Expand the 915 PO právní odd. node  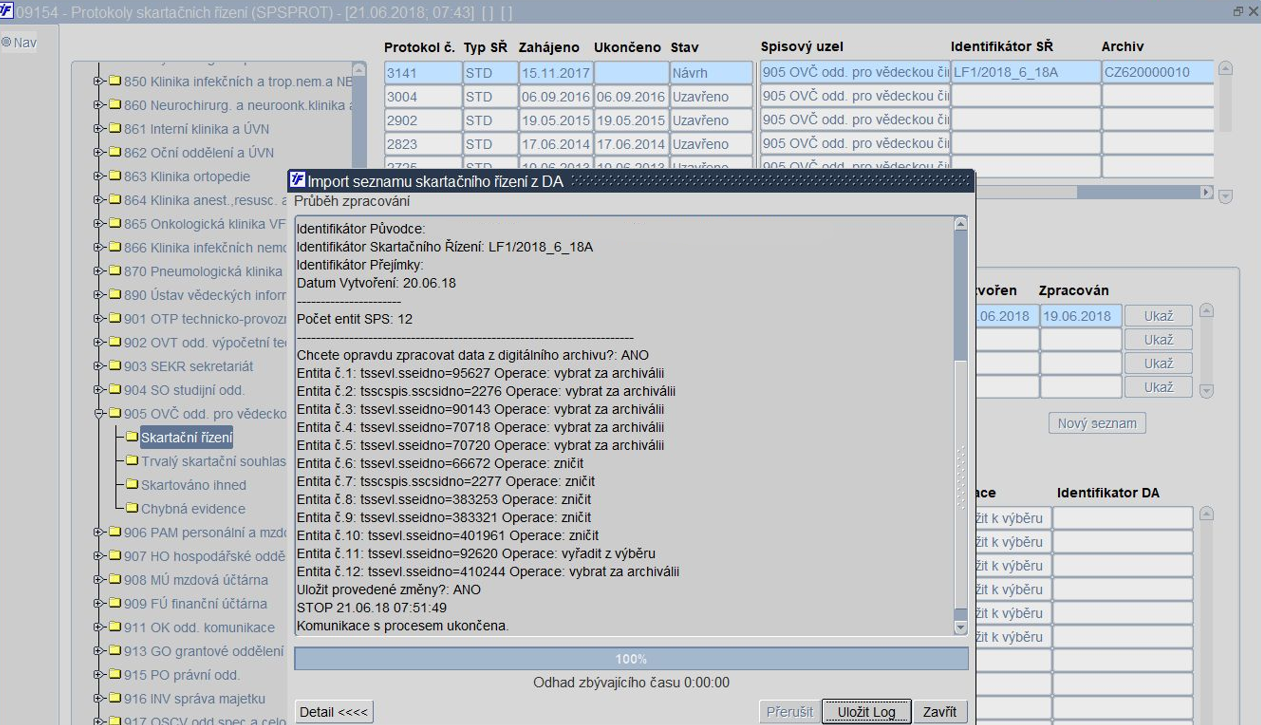pyautogui.click(x=99, y=675)
